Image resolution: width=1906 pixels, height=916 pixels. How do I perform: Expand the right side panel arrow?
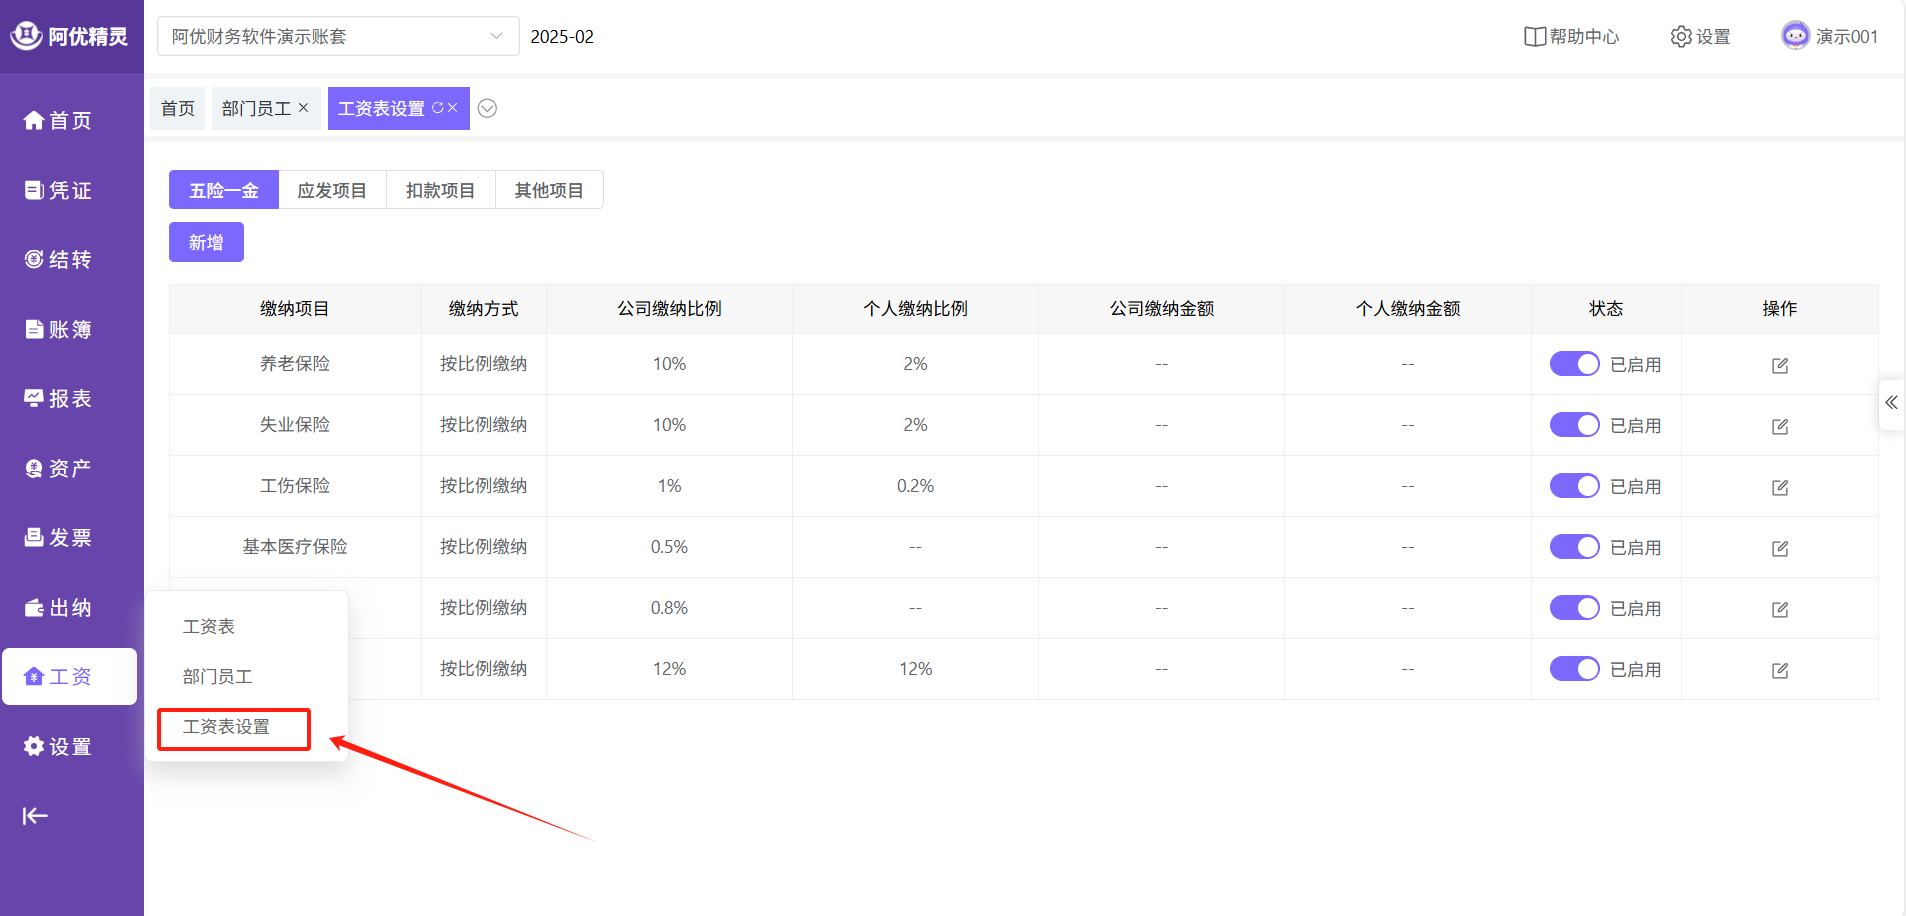coord(1890,403)
